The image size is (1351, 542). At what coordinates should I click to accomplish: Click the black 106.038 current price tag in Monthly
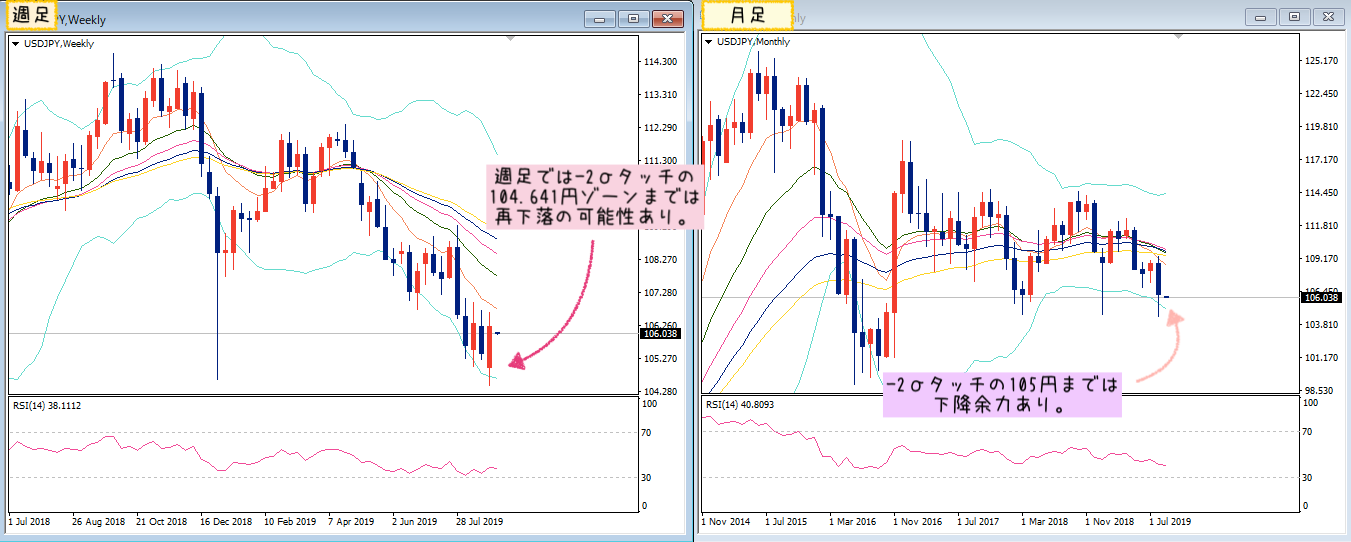pyautogui.click(x=1322, y=297)
